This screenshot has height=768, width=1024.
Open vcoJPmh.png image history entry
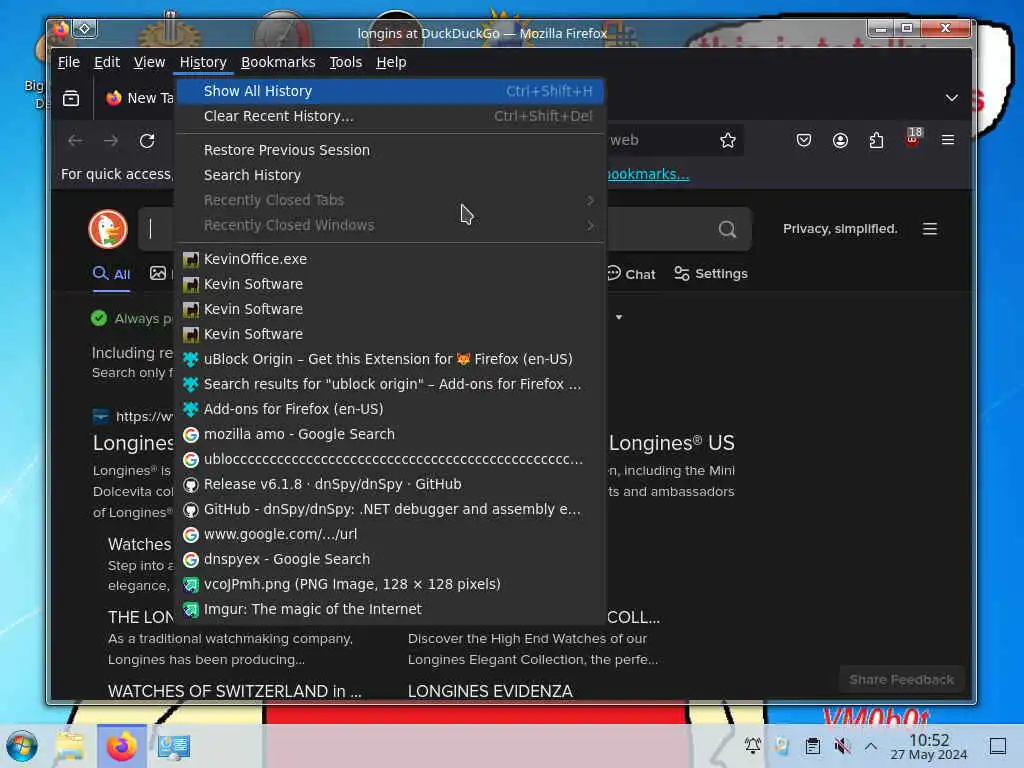pos(390,584)
